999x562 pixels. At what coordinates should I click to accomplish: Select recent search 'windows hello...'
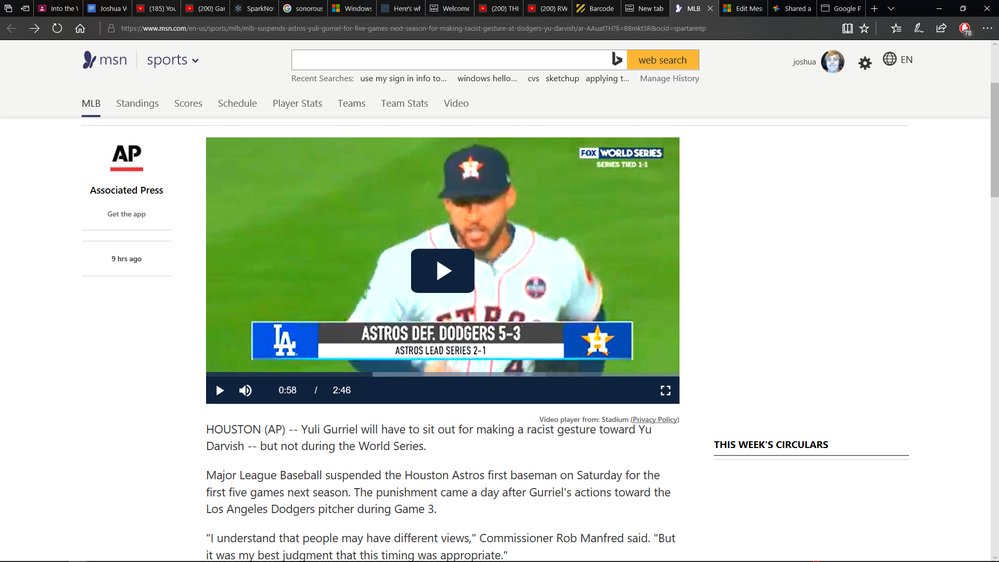click(487, 78)
